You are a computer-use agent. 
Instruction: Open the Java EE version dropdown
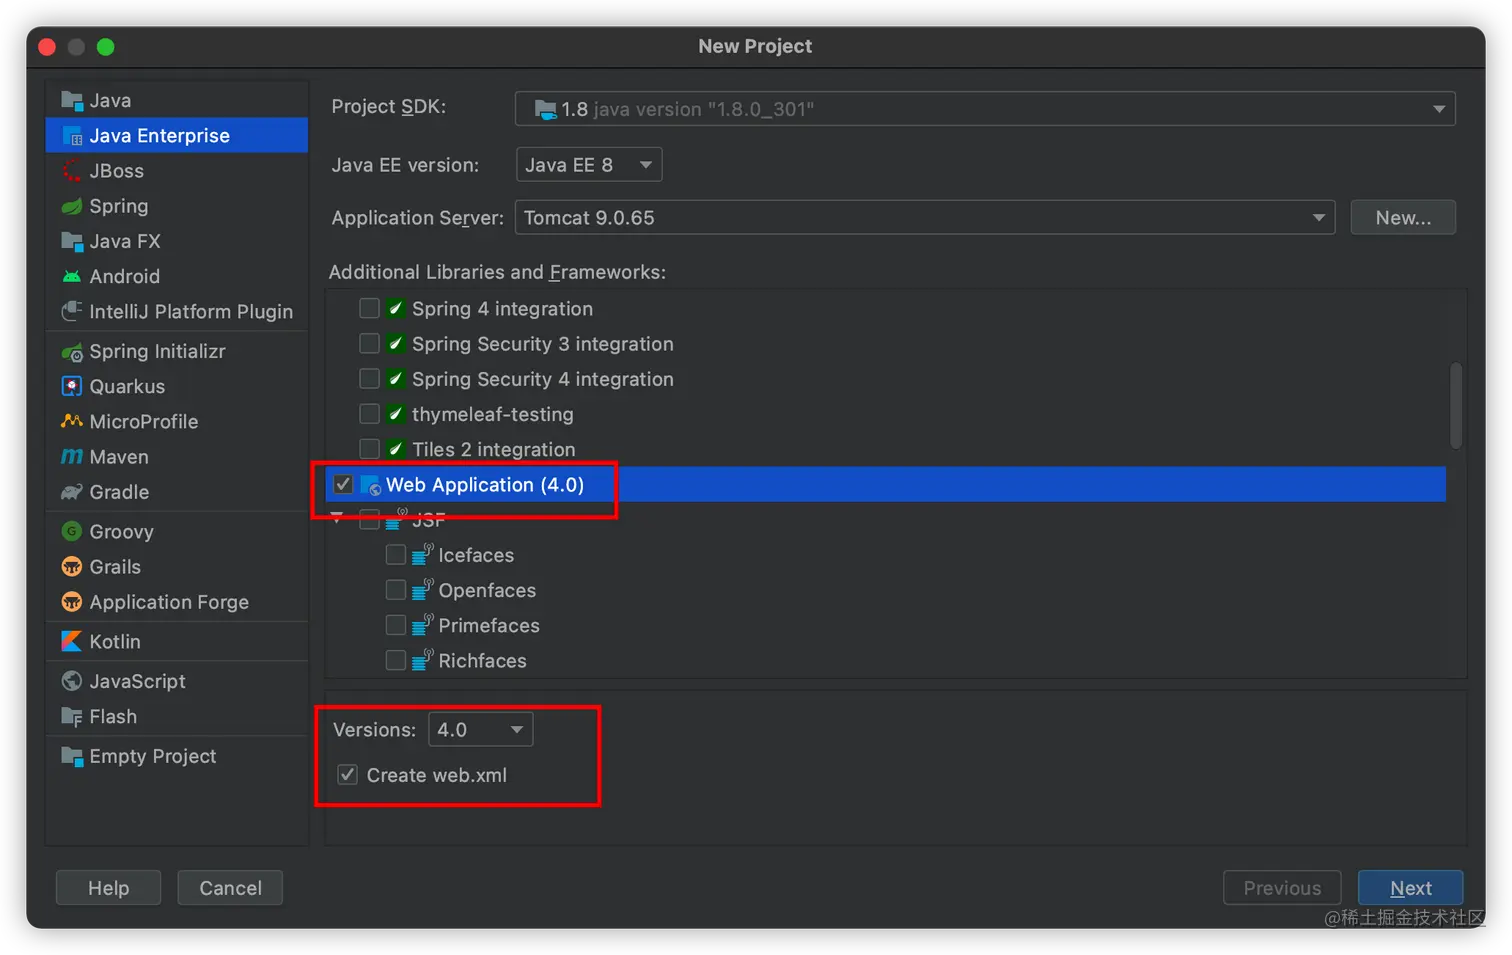click(x=589, y=165)
